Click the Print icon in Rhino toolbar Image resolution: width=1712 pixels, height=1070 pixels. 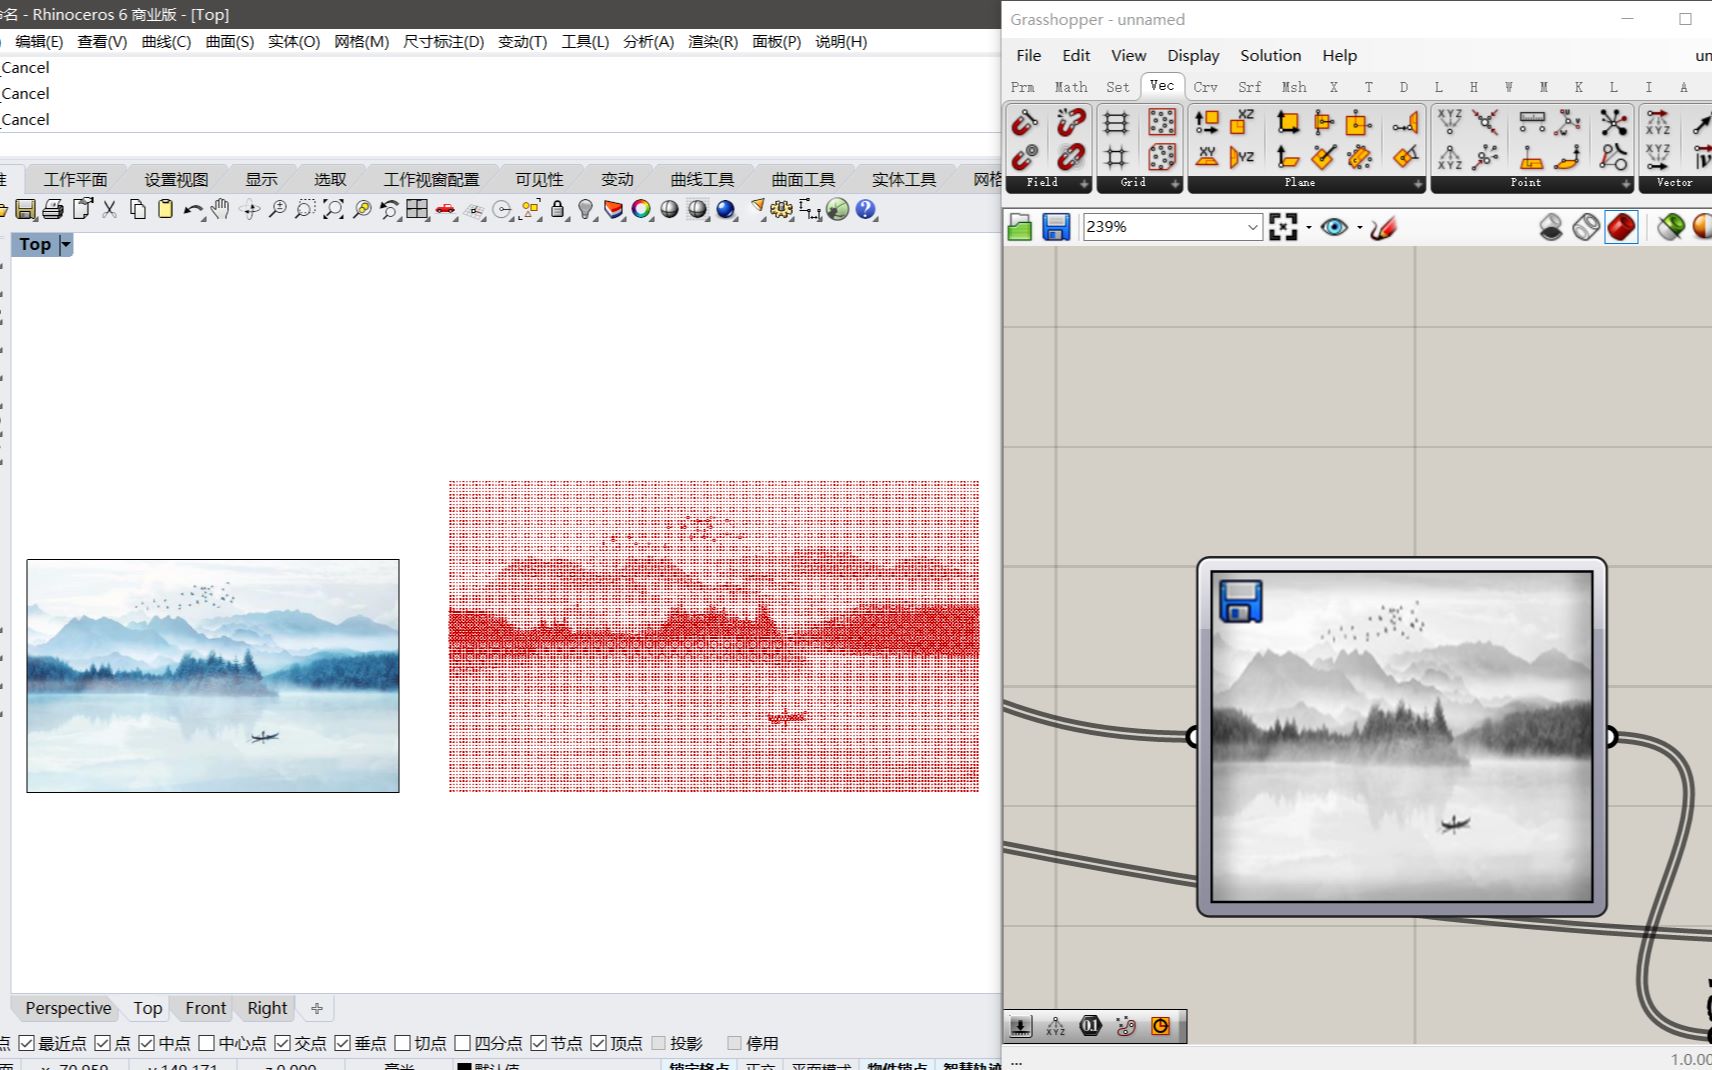pos(53,209)
